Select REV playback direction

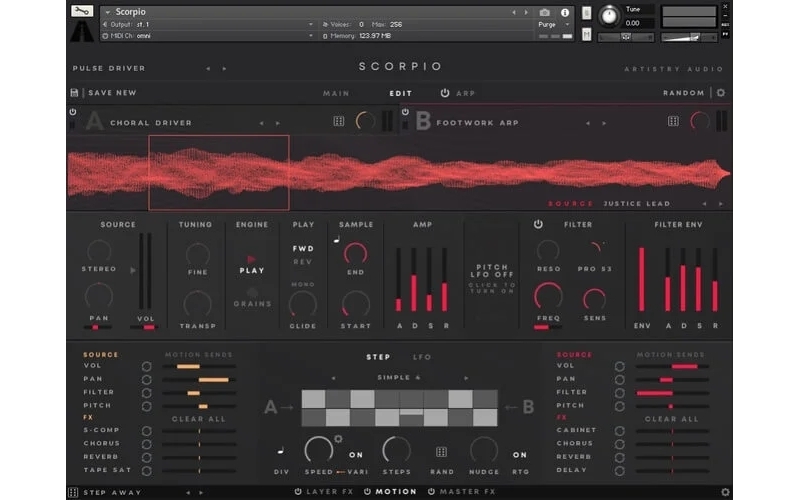(303, 262)
